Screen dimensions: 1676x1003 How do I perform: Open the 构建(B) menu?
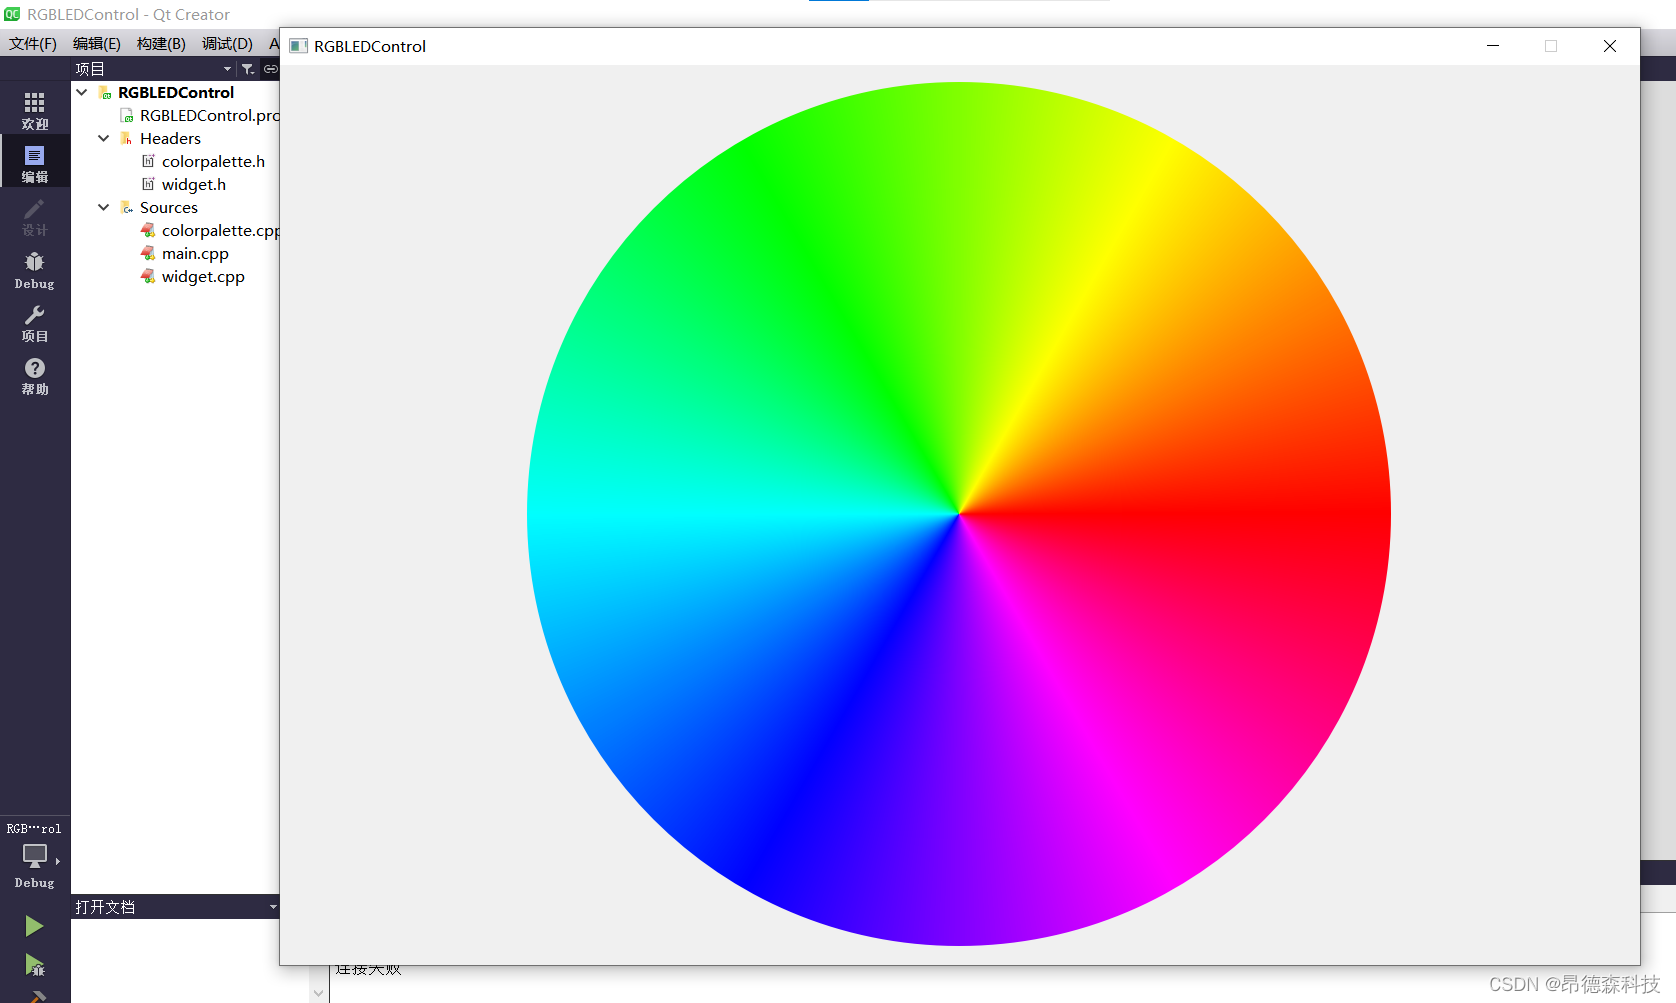161,44
